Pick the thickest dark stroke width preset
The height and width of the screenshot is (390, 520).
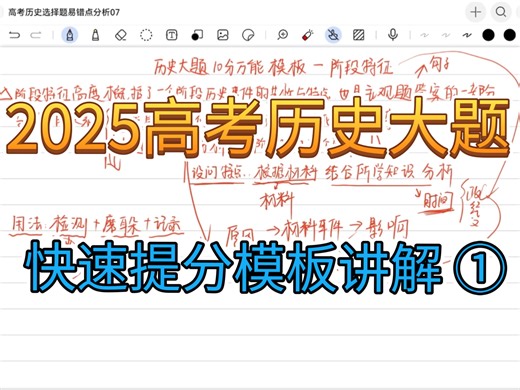pos(467,35)
